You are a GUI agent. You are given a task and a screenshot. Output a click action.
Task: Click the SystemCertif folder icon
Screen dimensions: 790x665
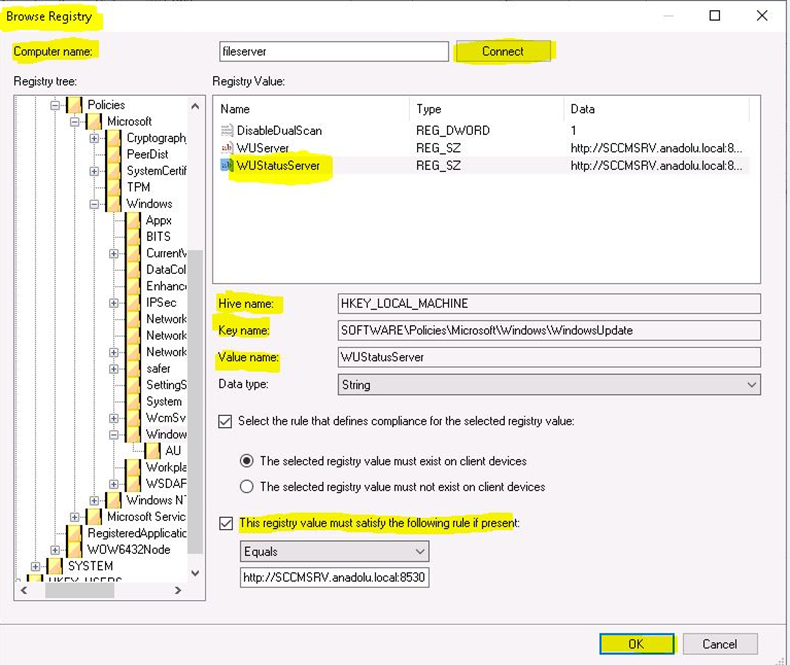(x=114, y=171)
